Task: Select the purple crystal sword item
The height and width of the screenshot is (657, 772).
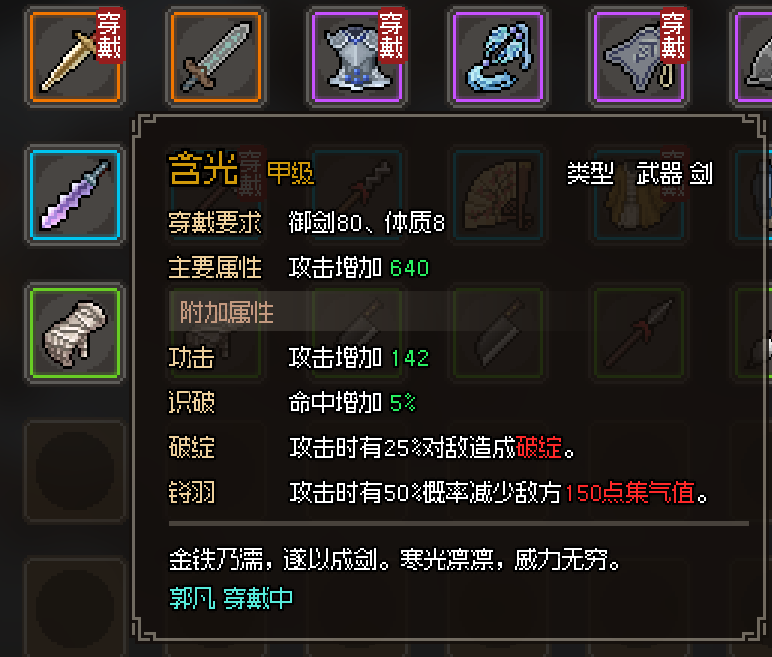Action: (x=75, y=195)
